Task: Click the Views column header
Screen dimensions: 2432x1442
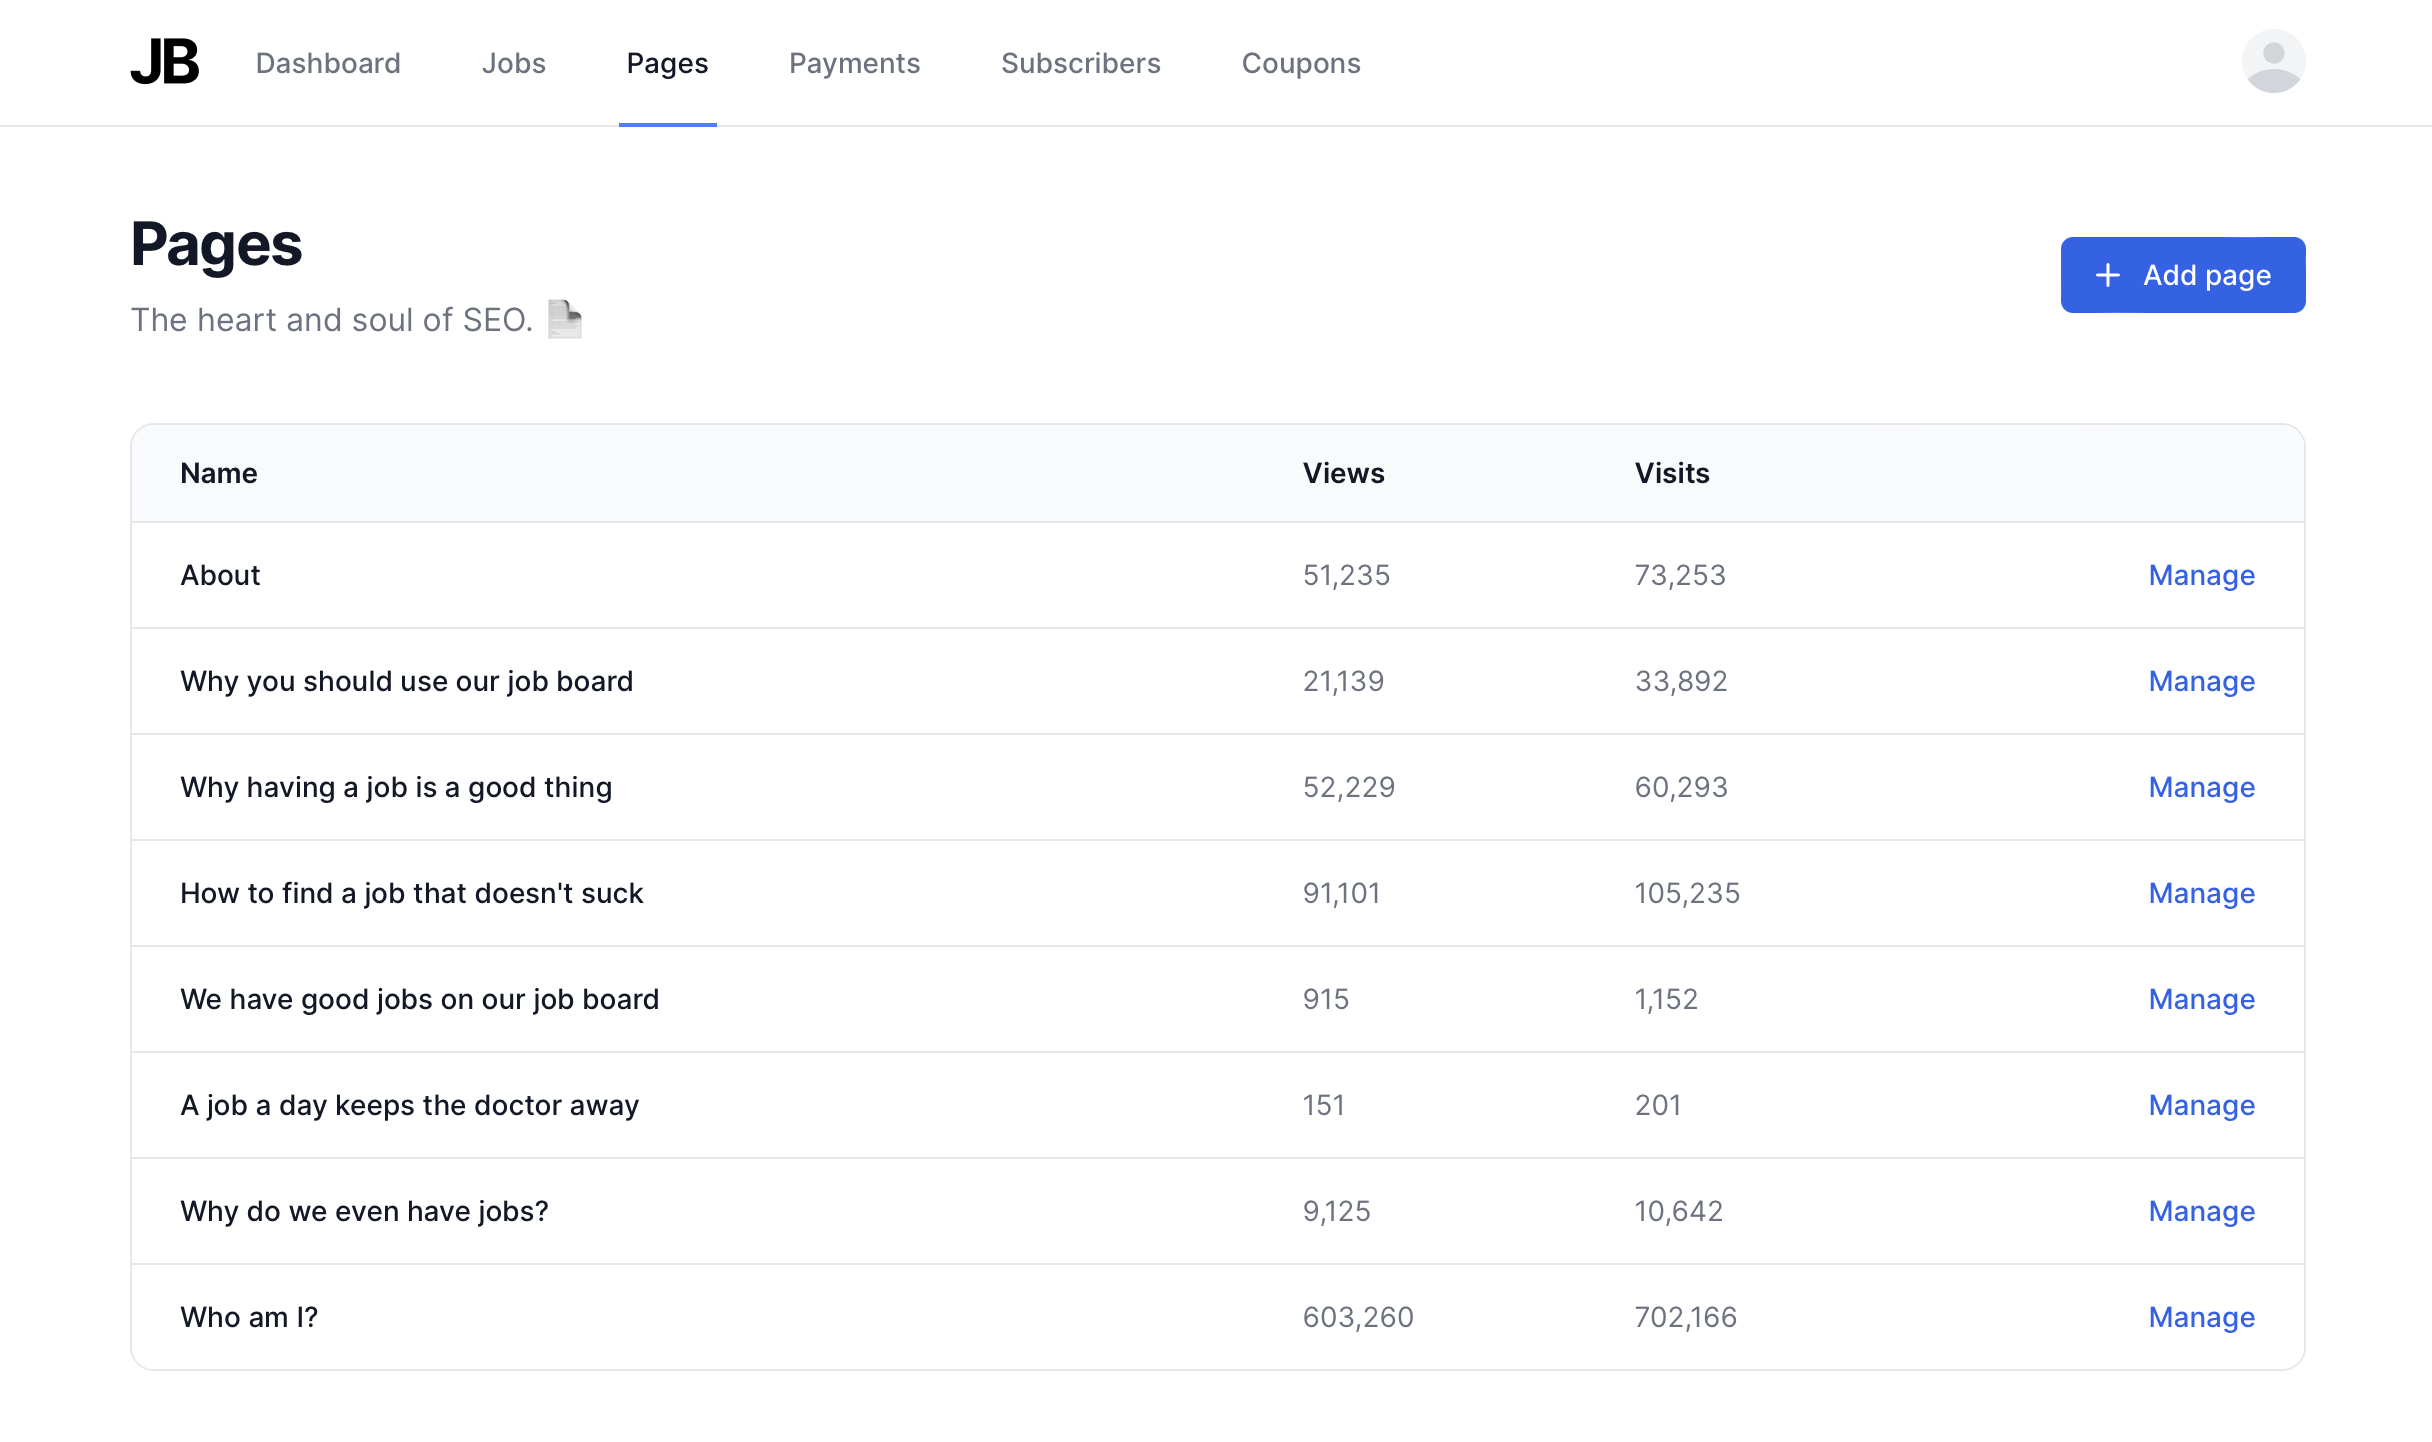Action: click(1344, 472)
